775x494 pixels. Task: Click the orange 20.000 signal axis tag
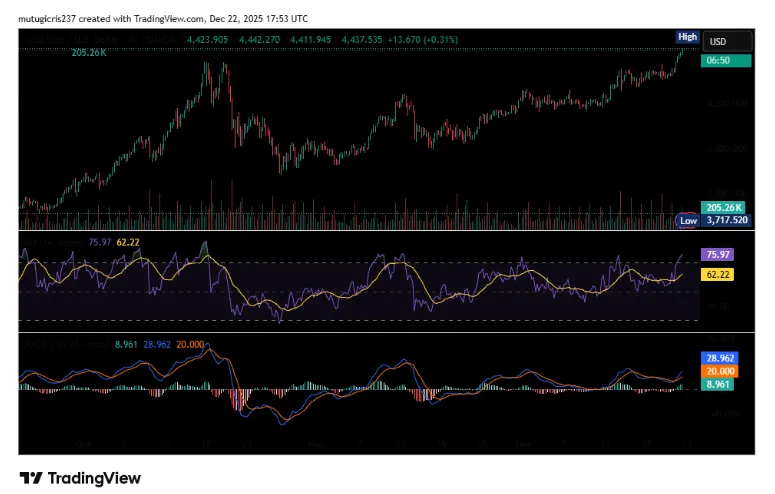point(720,370)
